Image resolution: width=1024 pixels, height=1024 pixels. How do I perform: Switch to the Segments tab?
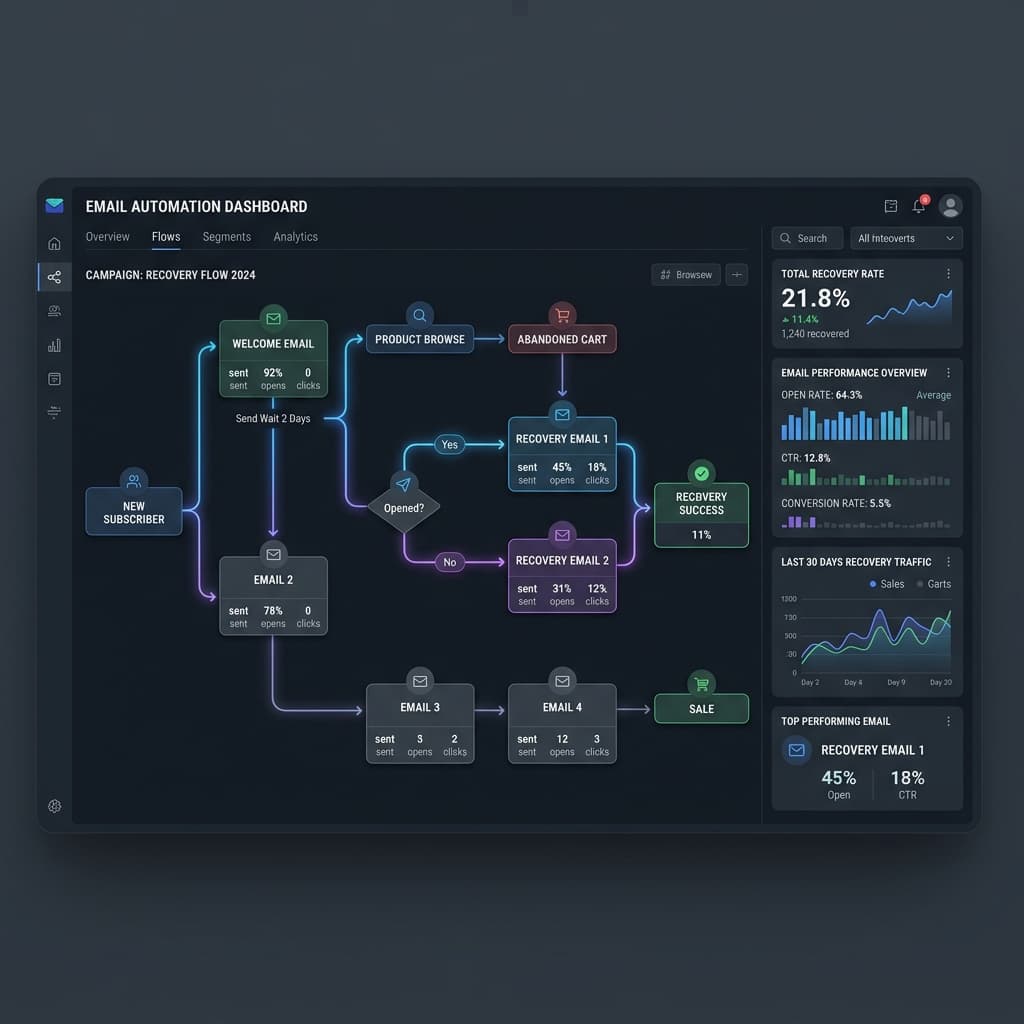227,236
